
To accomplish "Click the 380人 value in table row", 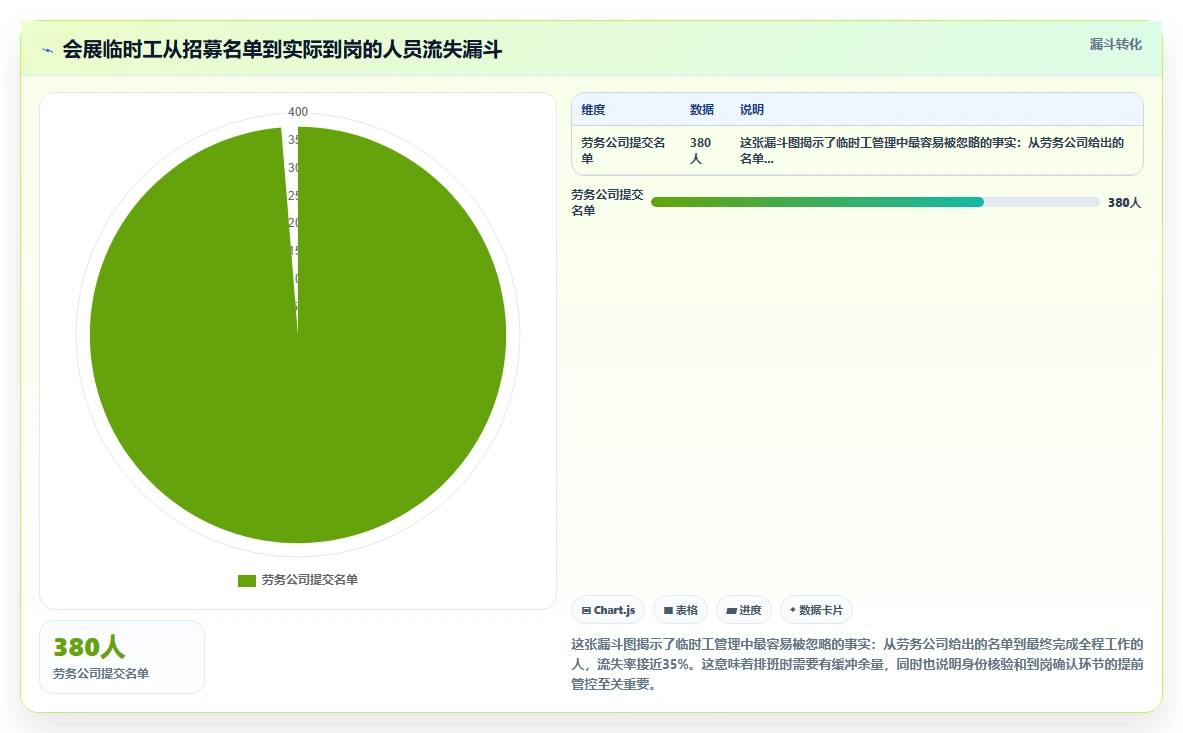I will 700,150.
